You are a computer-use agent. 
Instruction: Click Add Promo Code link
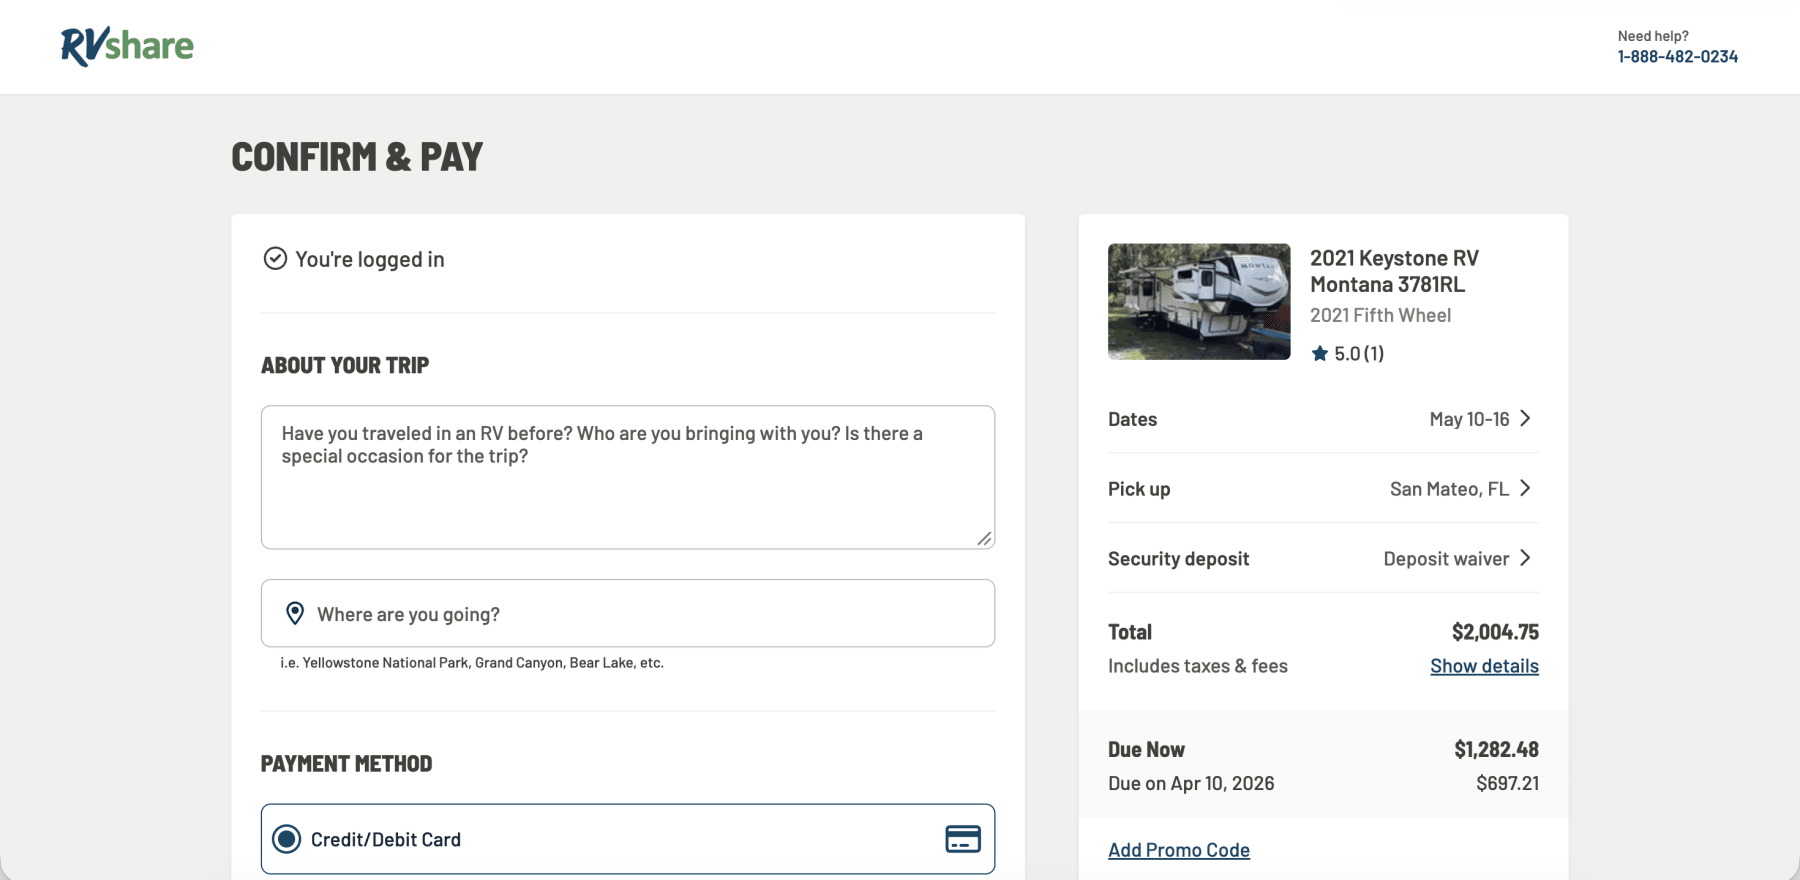(1179, 850)
